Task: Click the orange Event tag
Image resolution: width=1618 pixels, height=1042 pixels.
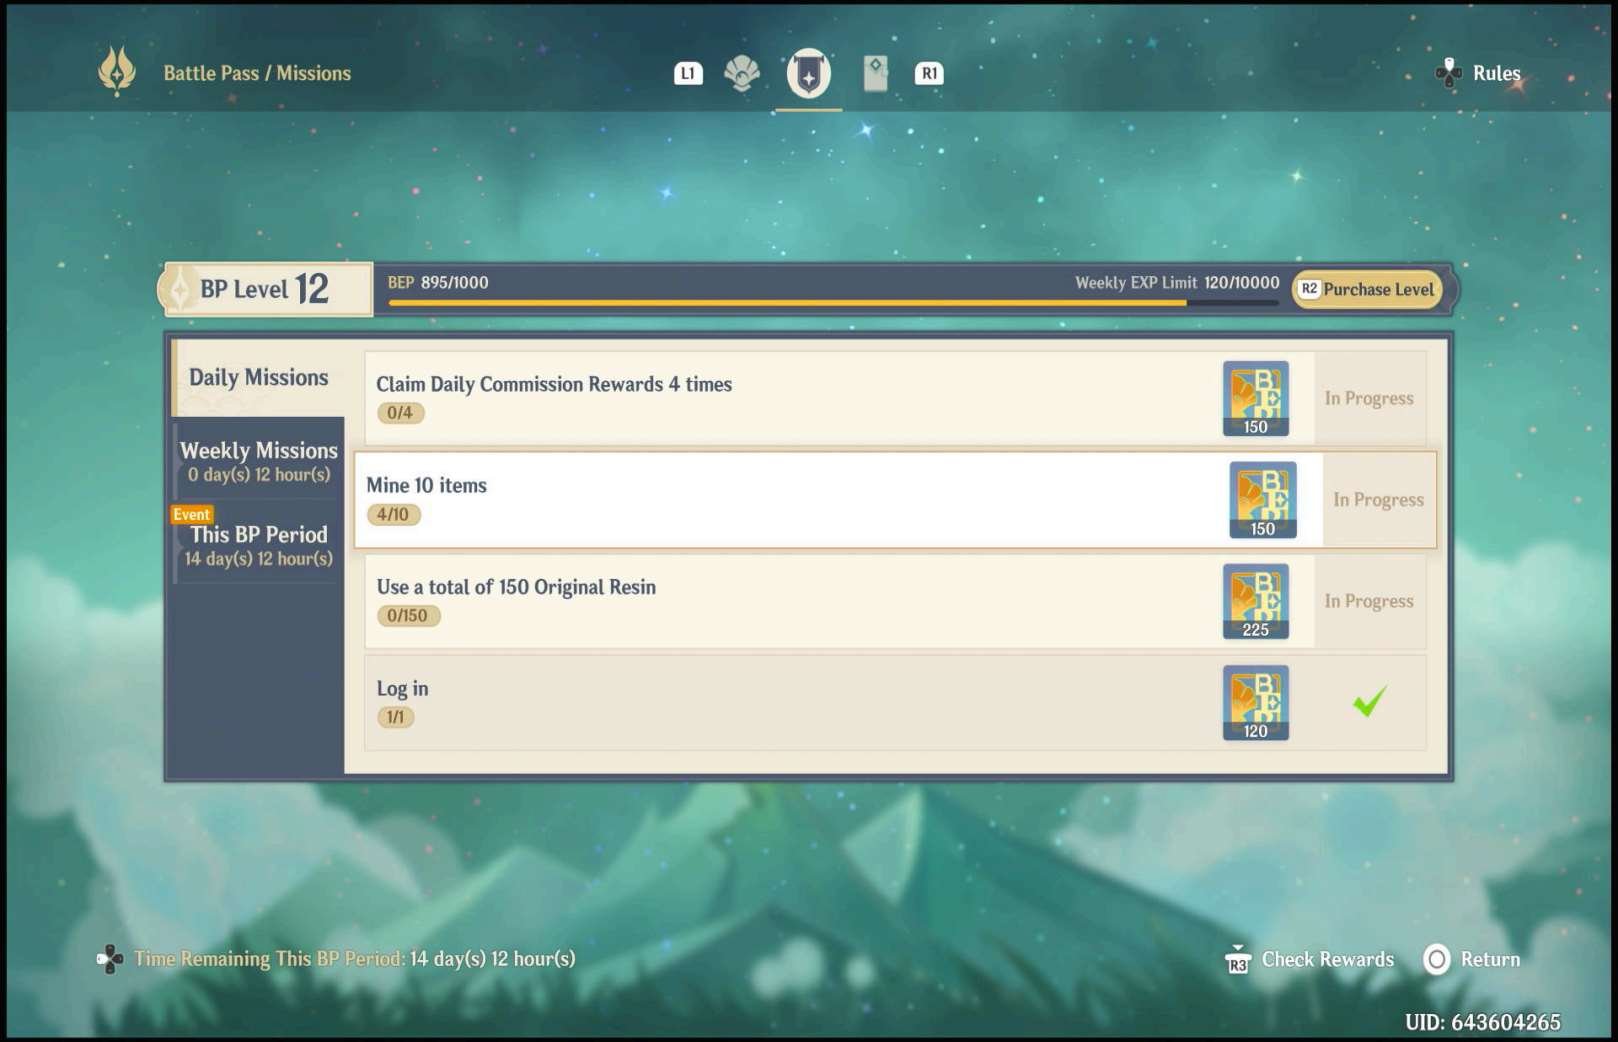Action: tap(191, 514)
